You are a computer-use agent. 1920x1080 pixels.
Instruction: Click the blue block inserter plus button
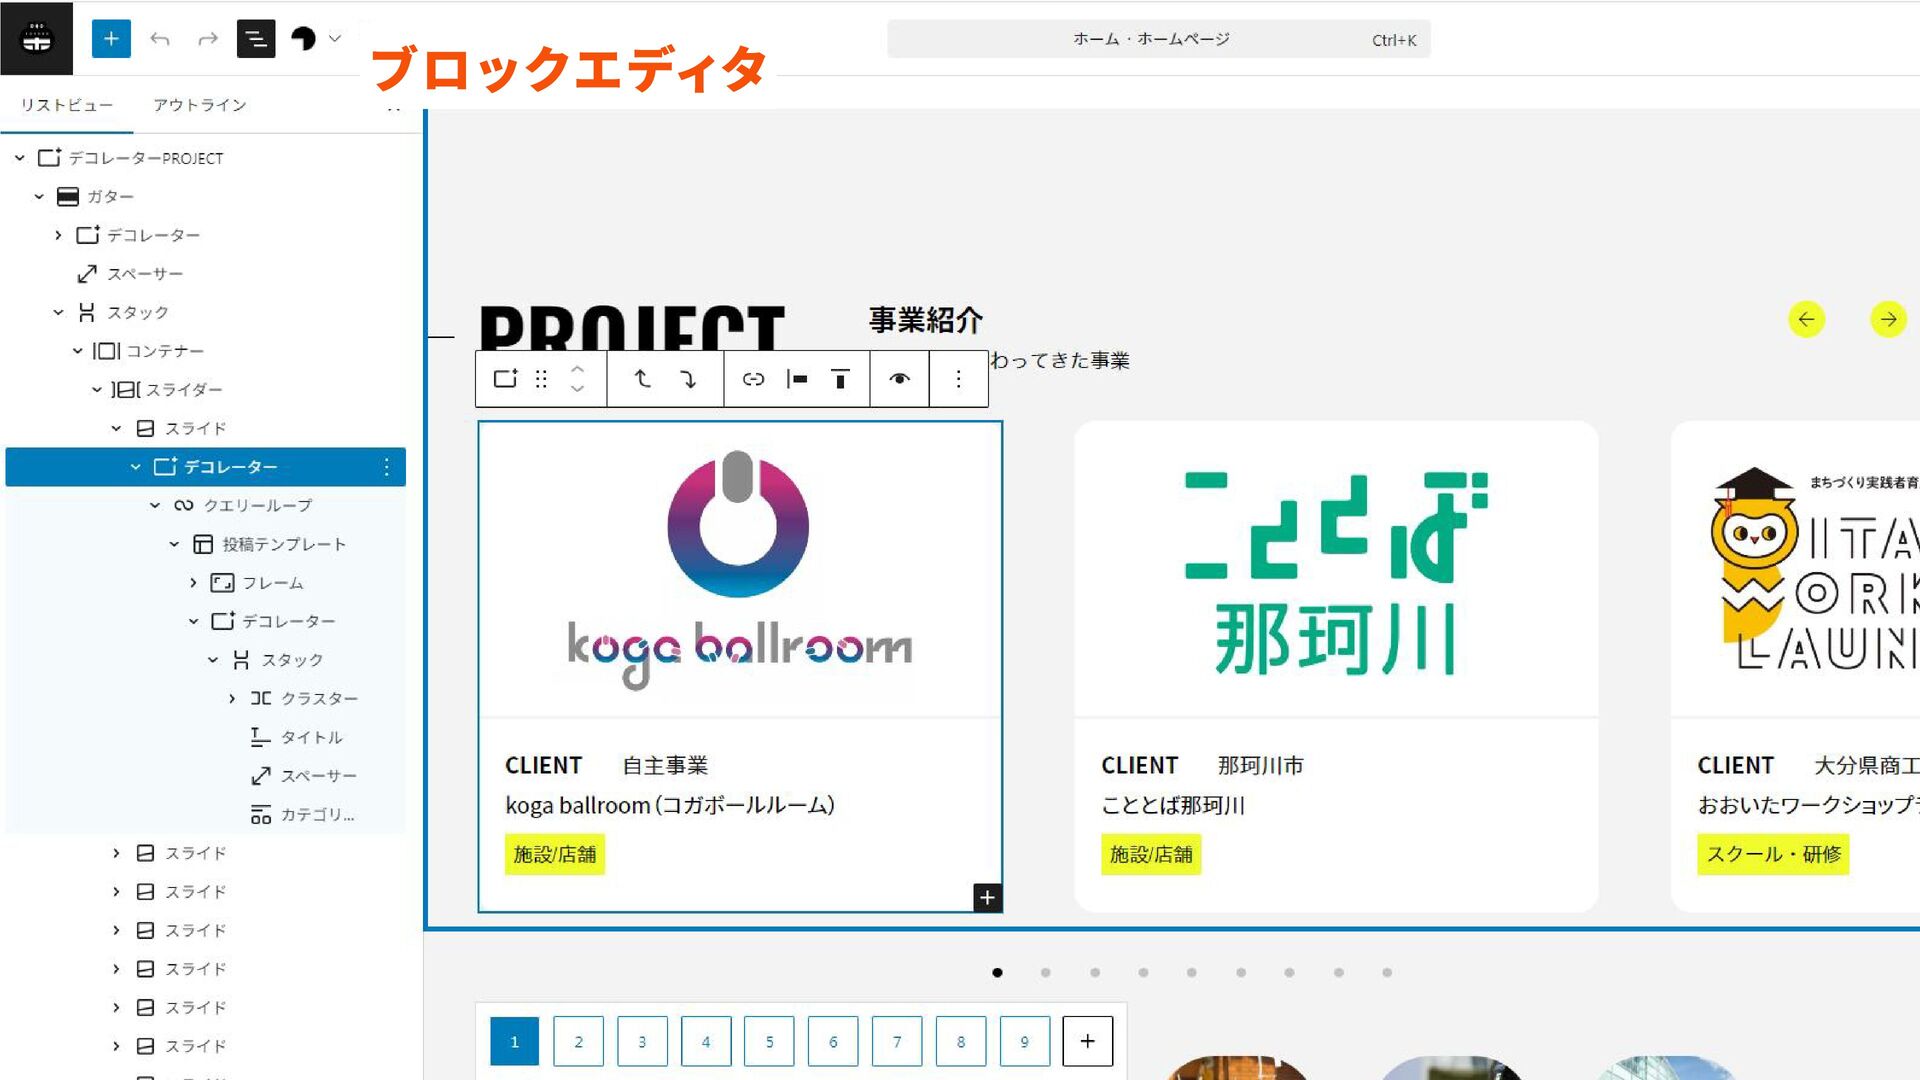point(111,39)
